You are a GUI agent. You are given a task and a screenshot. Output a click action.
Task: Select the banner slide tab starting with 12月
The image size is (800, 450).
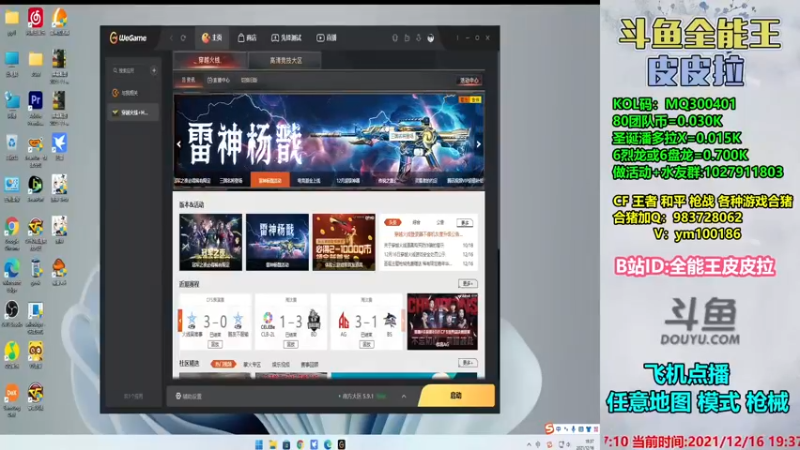click(x=348, y=180)
